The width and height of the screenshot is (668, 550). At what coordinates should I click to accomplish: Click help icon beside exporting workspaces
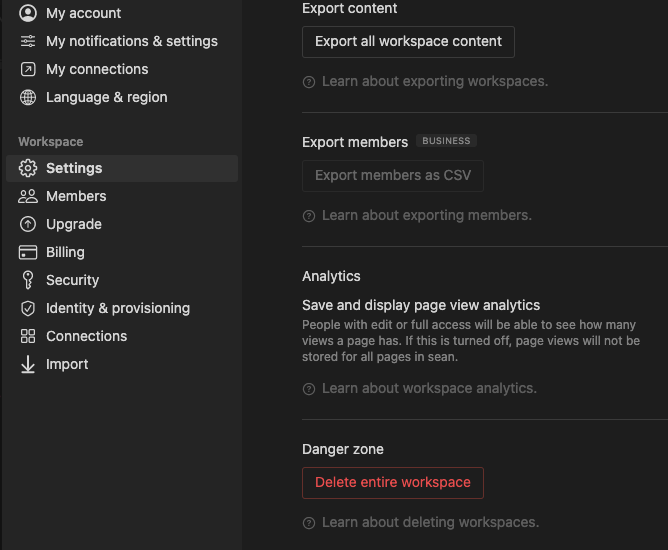pyautogui.click(x=309, y=82)
